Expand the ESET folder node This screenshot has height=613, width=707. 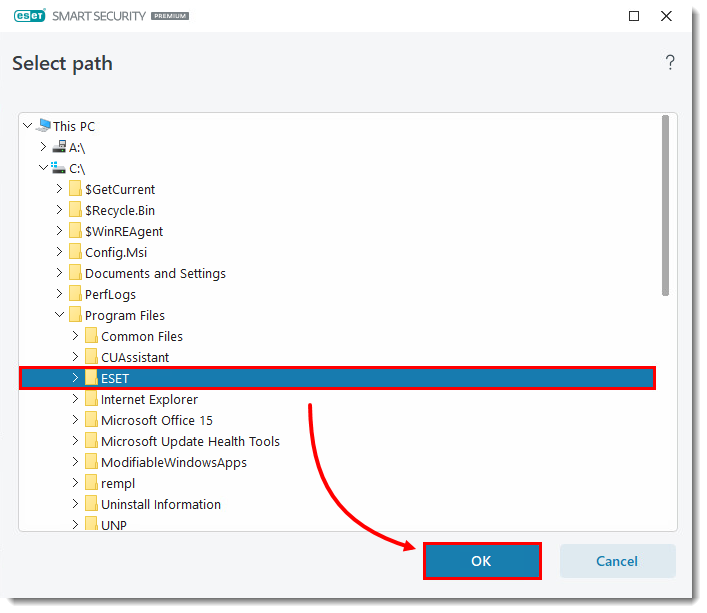[76, 378]
